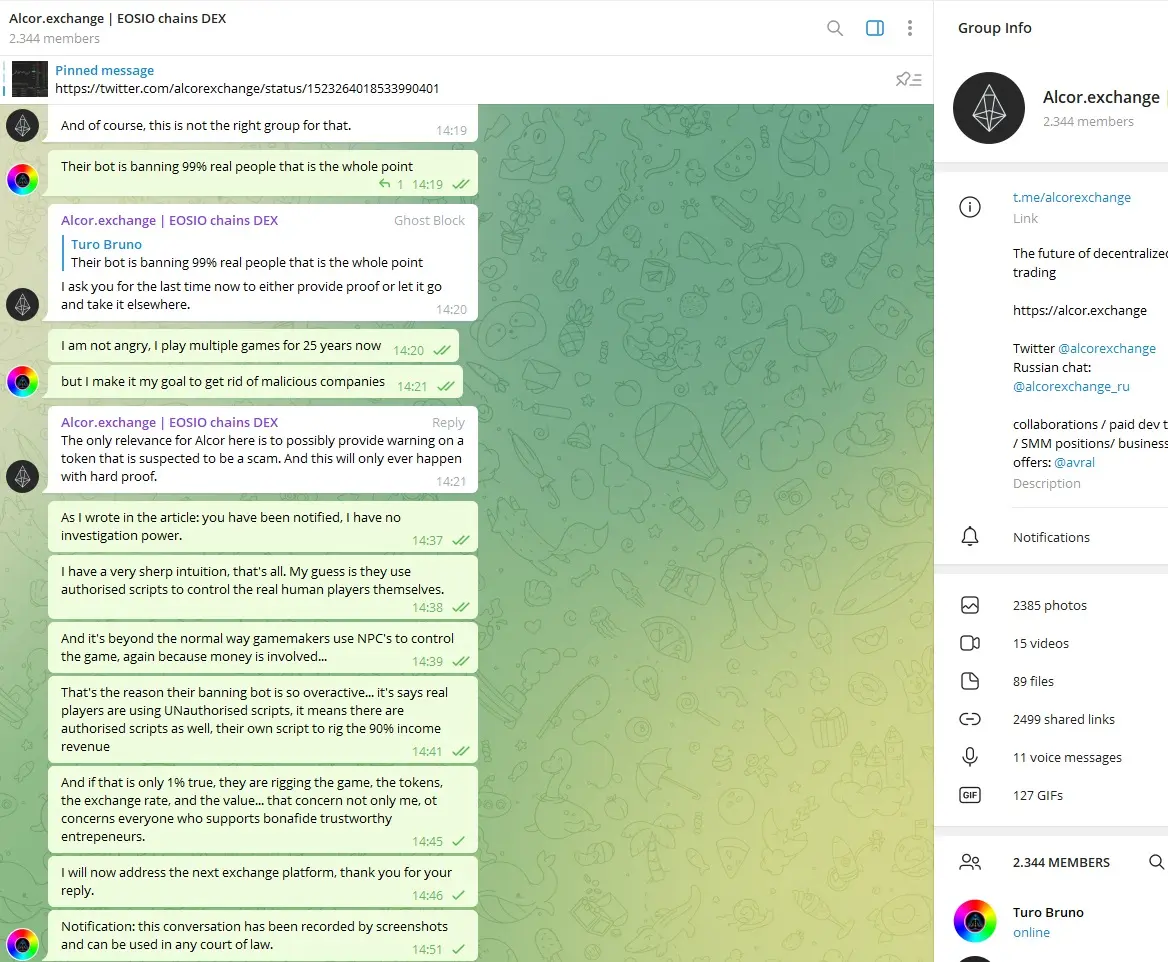Viewport: 1168px width, 962px height.
Task: Open the @alcorexchange_ru Russian chat
Action: click(x=1070, y=386)
